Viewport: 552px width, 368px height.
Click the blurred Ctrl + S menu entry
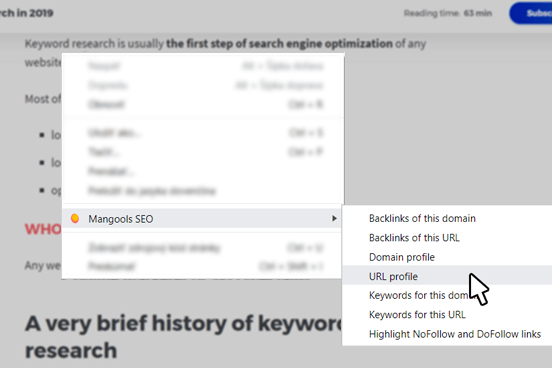pos(203,133)
